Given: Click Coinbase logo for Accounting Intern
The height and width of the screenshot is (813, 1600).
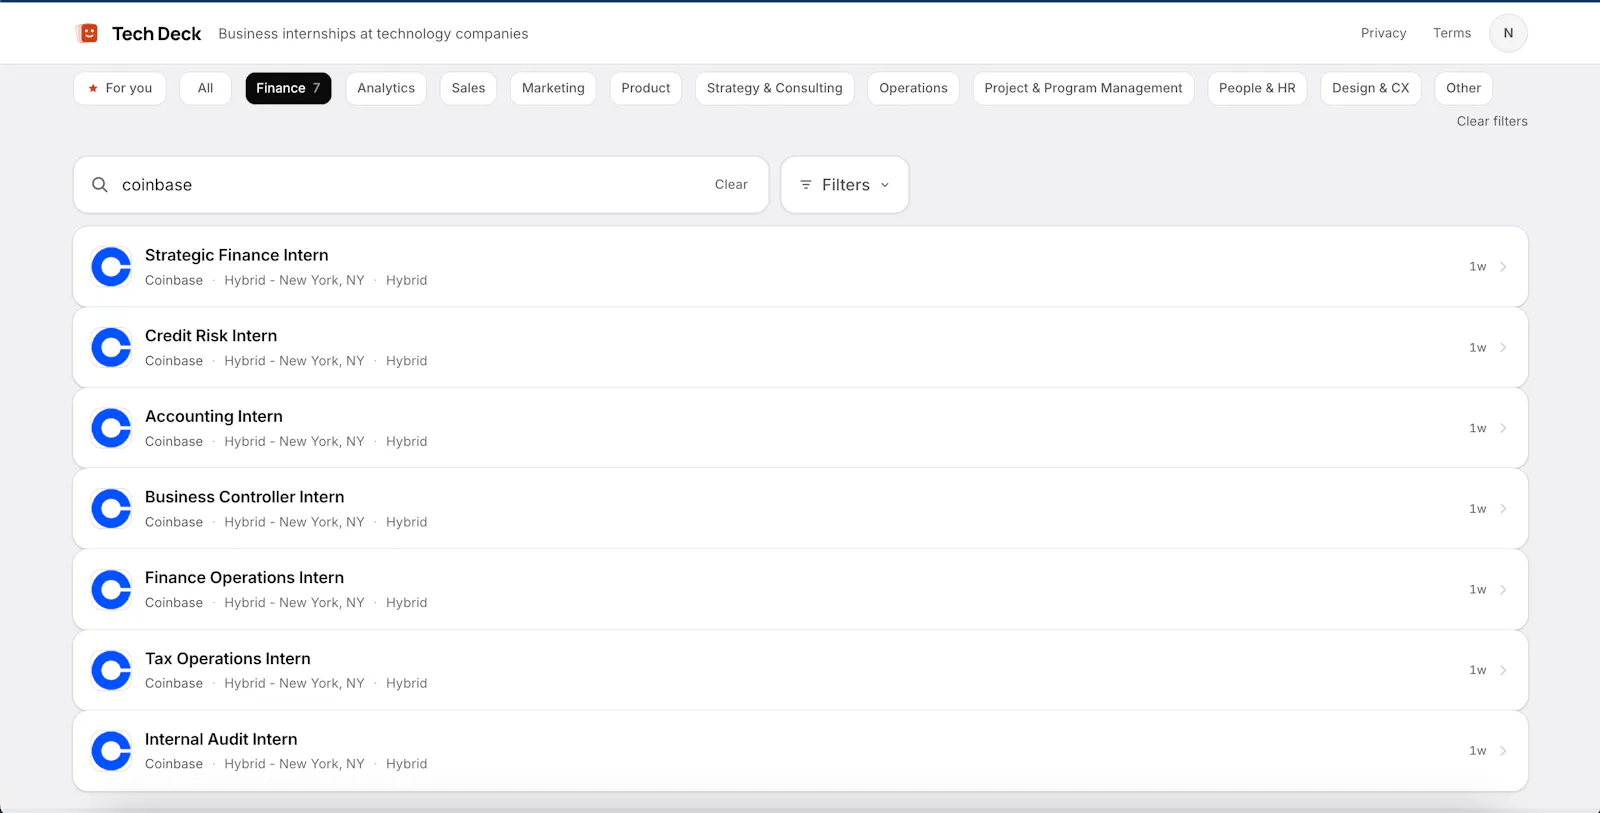Looking at the screenshot, I should tap(111, 428).
